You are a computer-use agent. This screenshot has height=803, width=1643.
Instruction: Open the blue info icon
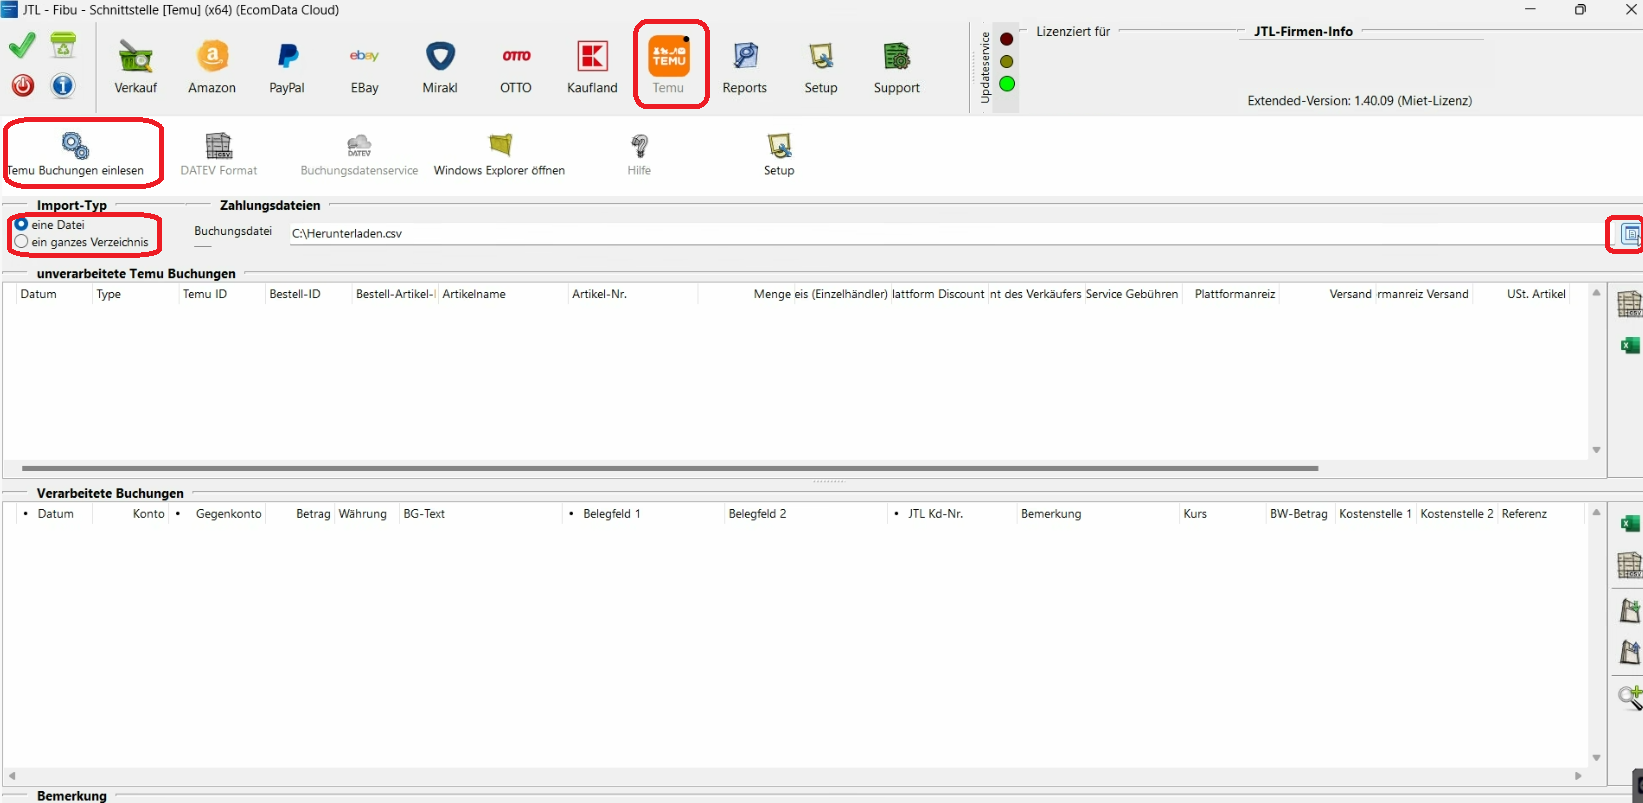click(x=63, y=86)
